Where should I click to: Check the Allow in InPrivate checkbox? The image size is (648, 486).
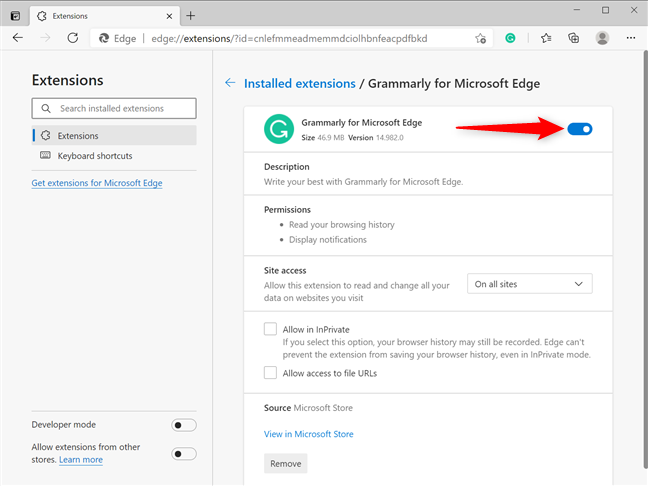(x=270, y=329)
